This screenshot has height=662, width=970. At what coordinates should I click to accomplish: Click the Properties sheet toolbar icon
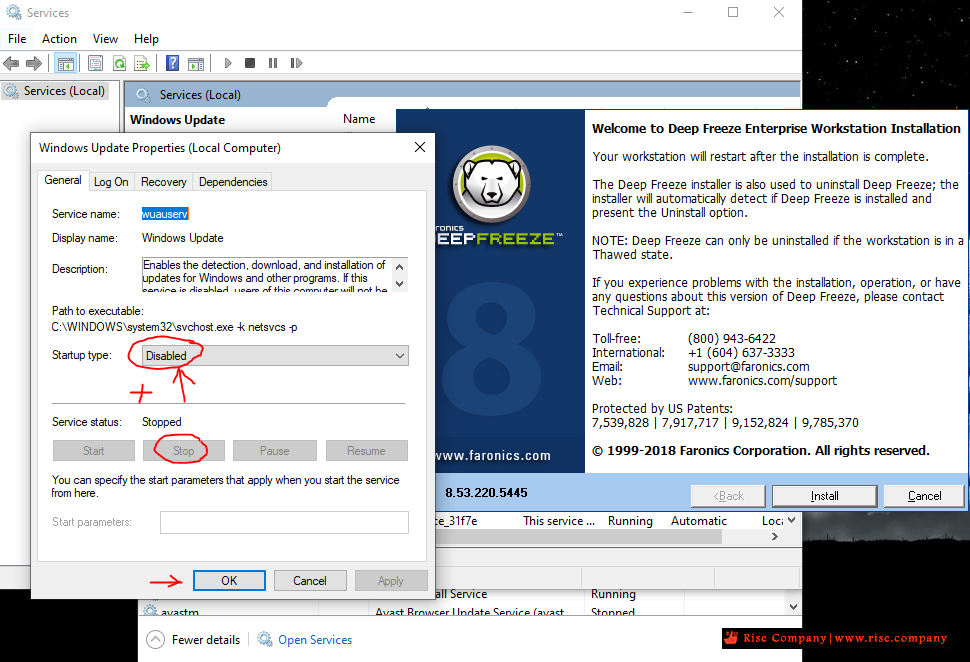[x=95, y=63]
